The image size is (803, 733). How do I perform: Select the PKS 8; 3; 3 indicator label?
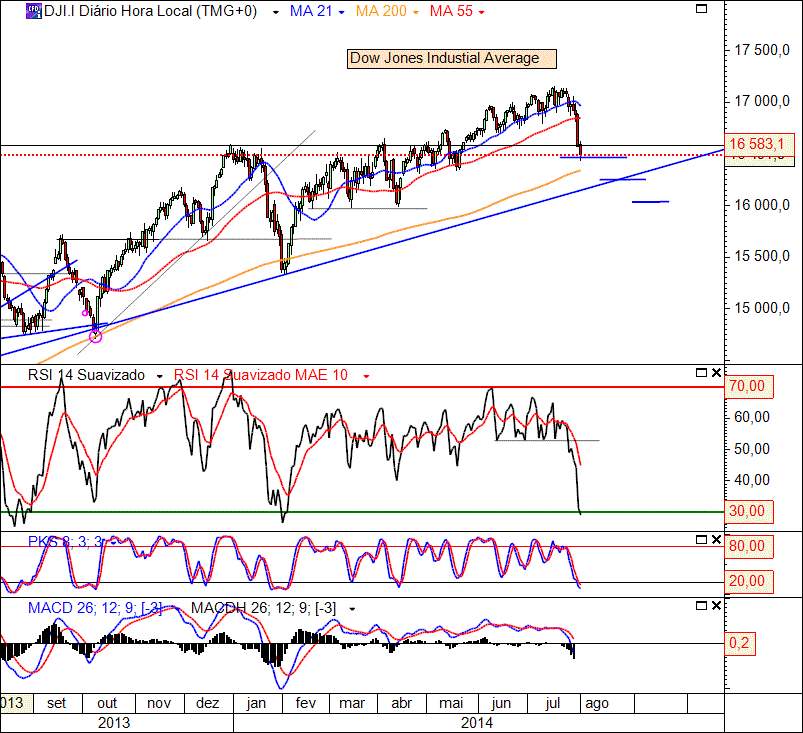(x=66, y=541)
